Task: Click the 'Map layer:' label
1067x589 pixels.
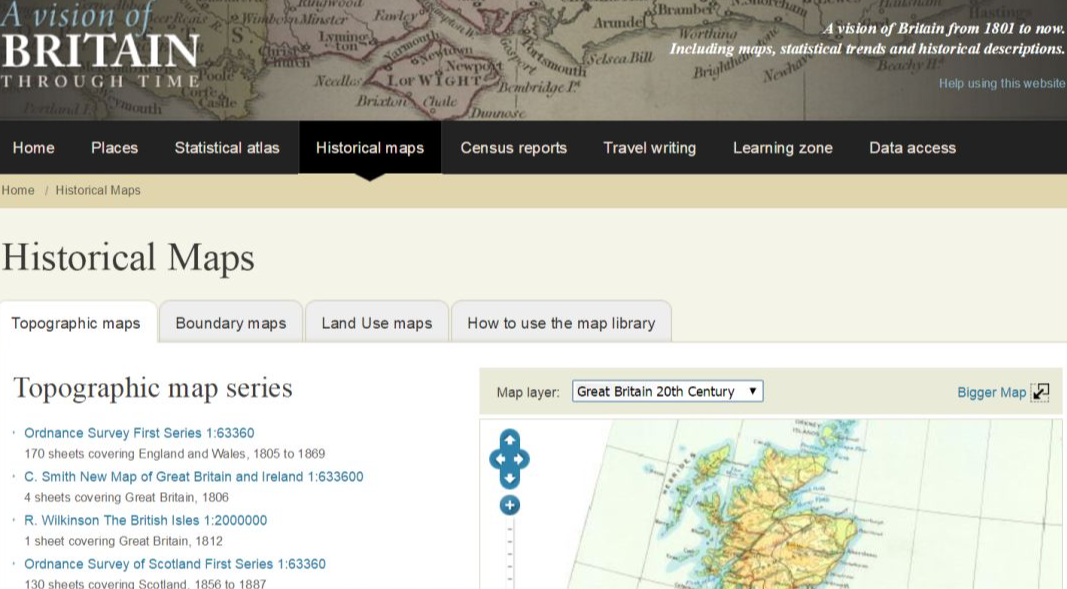Action: coord(528,392)
